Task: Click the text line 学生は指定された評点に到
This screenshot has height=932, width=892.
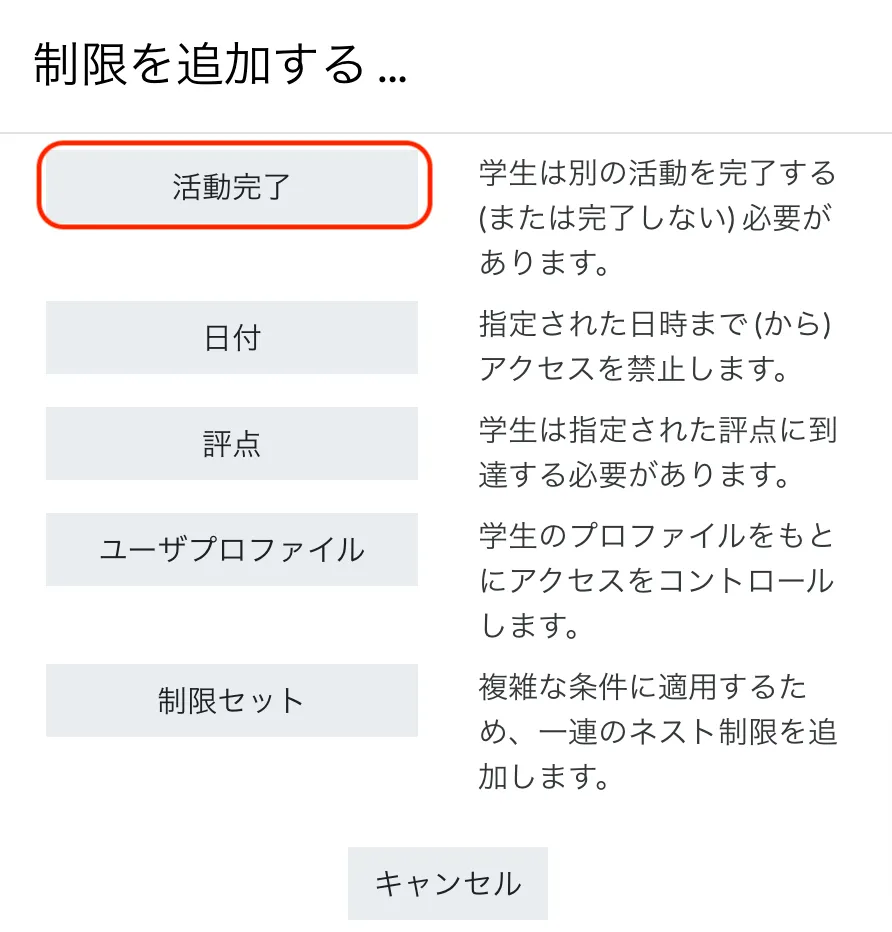Action: [657, 430]
